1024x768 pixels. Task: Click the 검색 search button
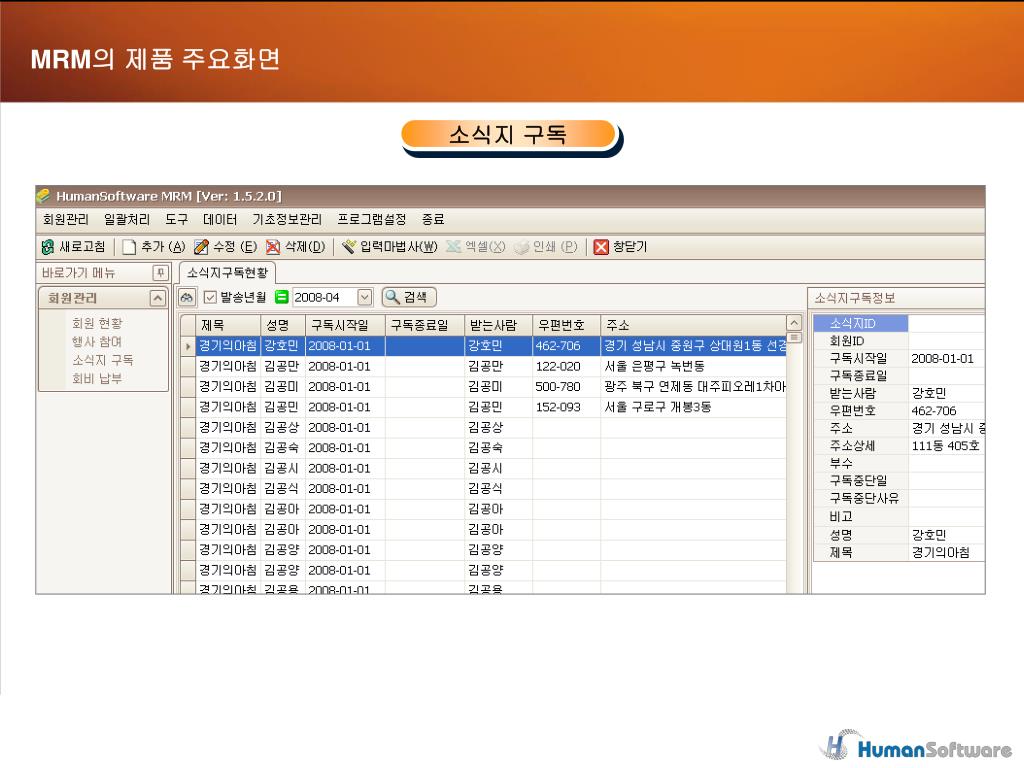click(x=409, y=297)
